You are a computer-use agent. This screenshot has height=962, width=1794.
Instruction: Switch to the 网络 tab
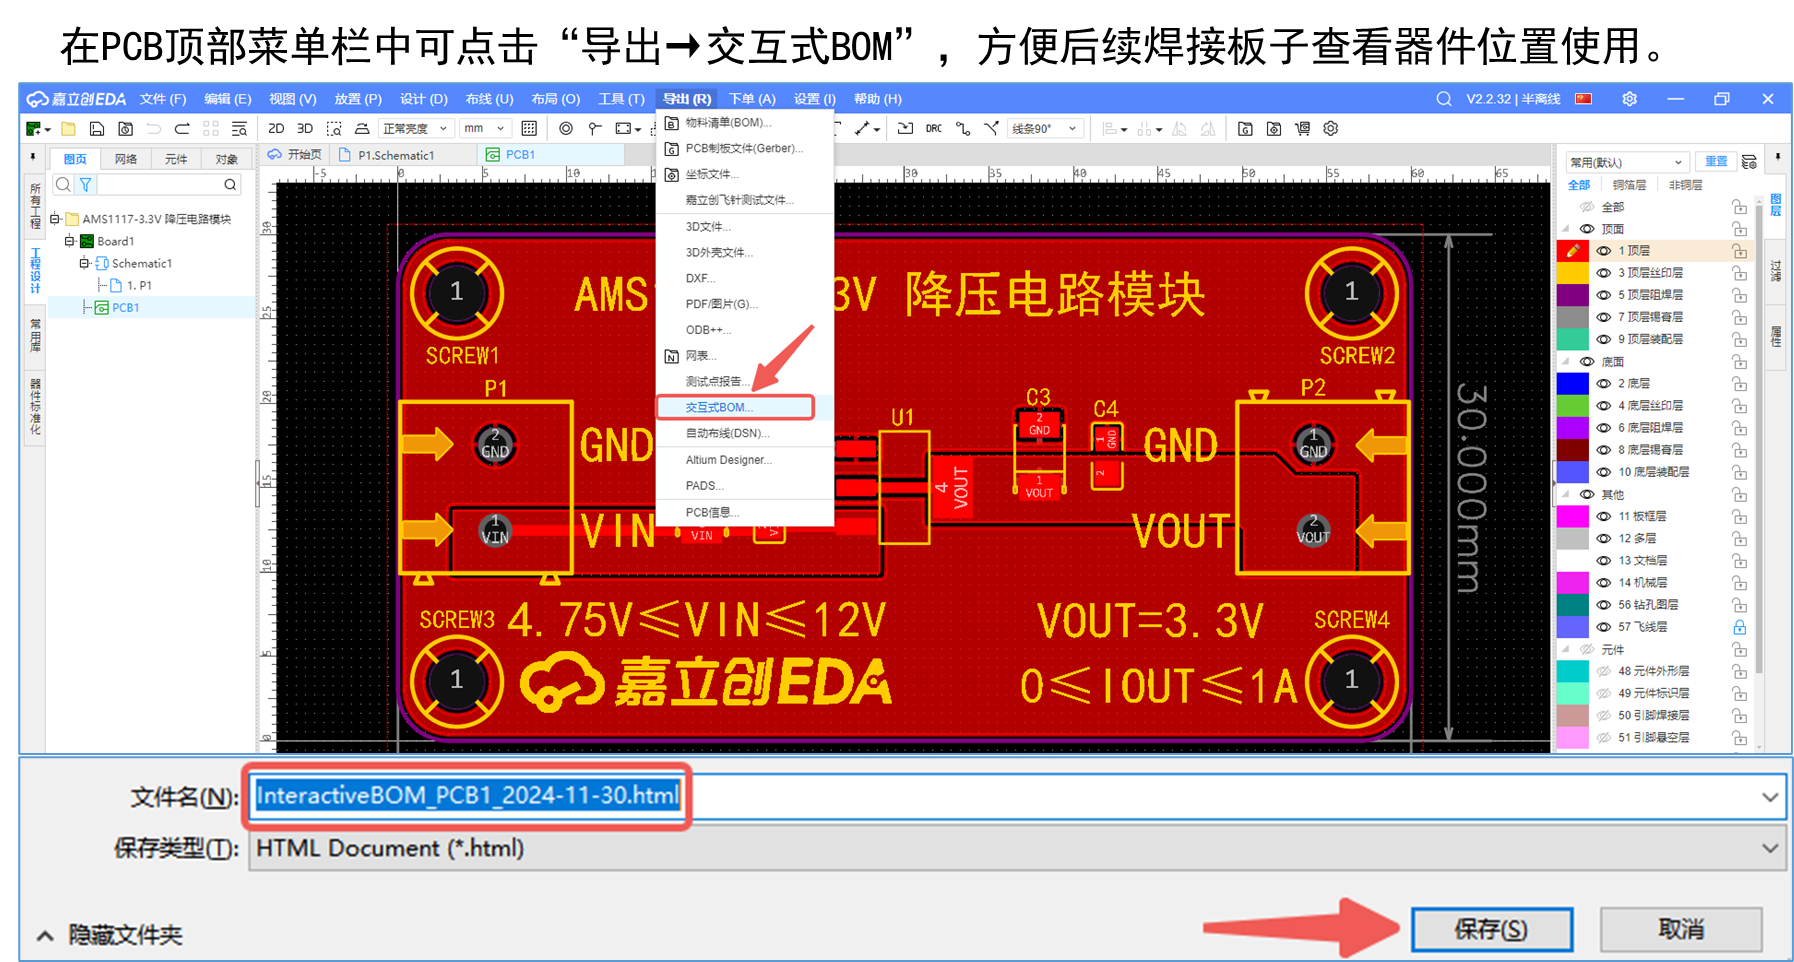pyautogui.click(x=126, y=159)
